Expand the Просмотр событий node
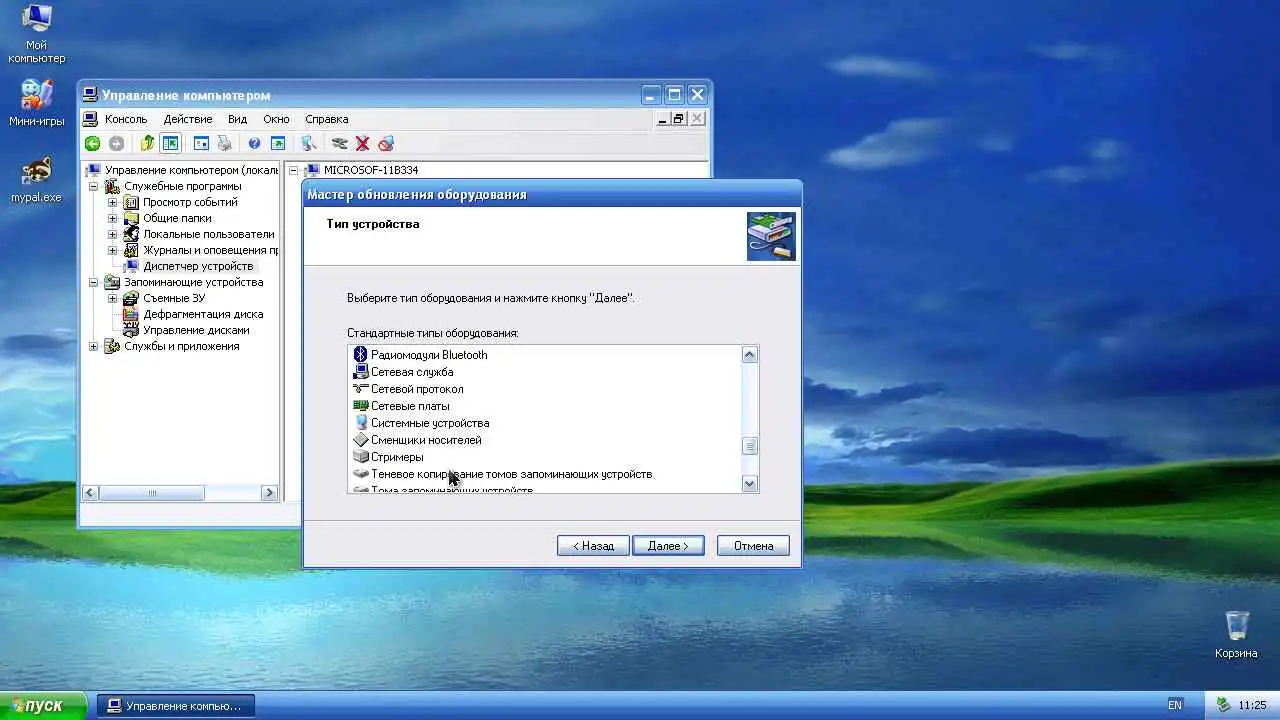1280x720 pixels. coord(113,202)
